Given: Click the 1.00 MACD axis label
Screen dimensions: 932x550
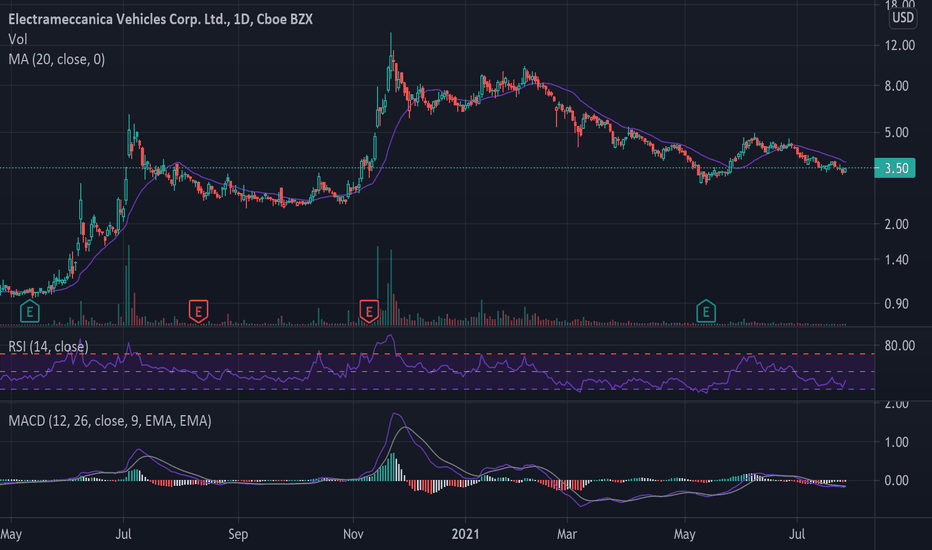Looking at the screenshot, I should [x=896, y=442].
